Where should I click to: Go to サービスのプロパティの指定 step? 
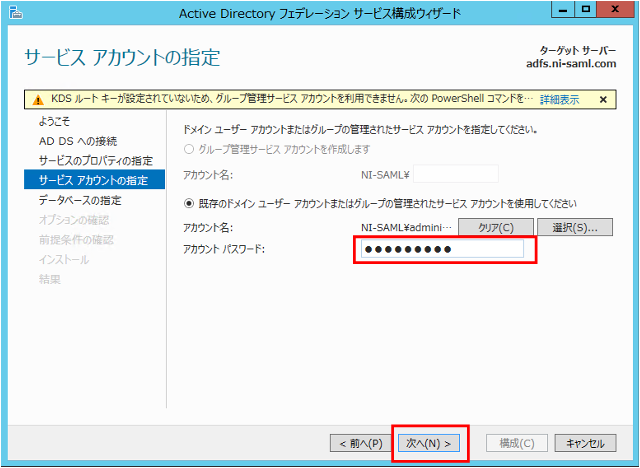pyautogui.click(x=96, y=161)
